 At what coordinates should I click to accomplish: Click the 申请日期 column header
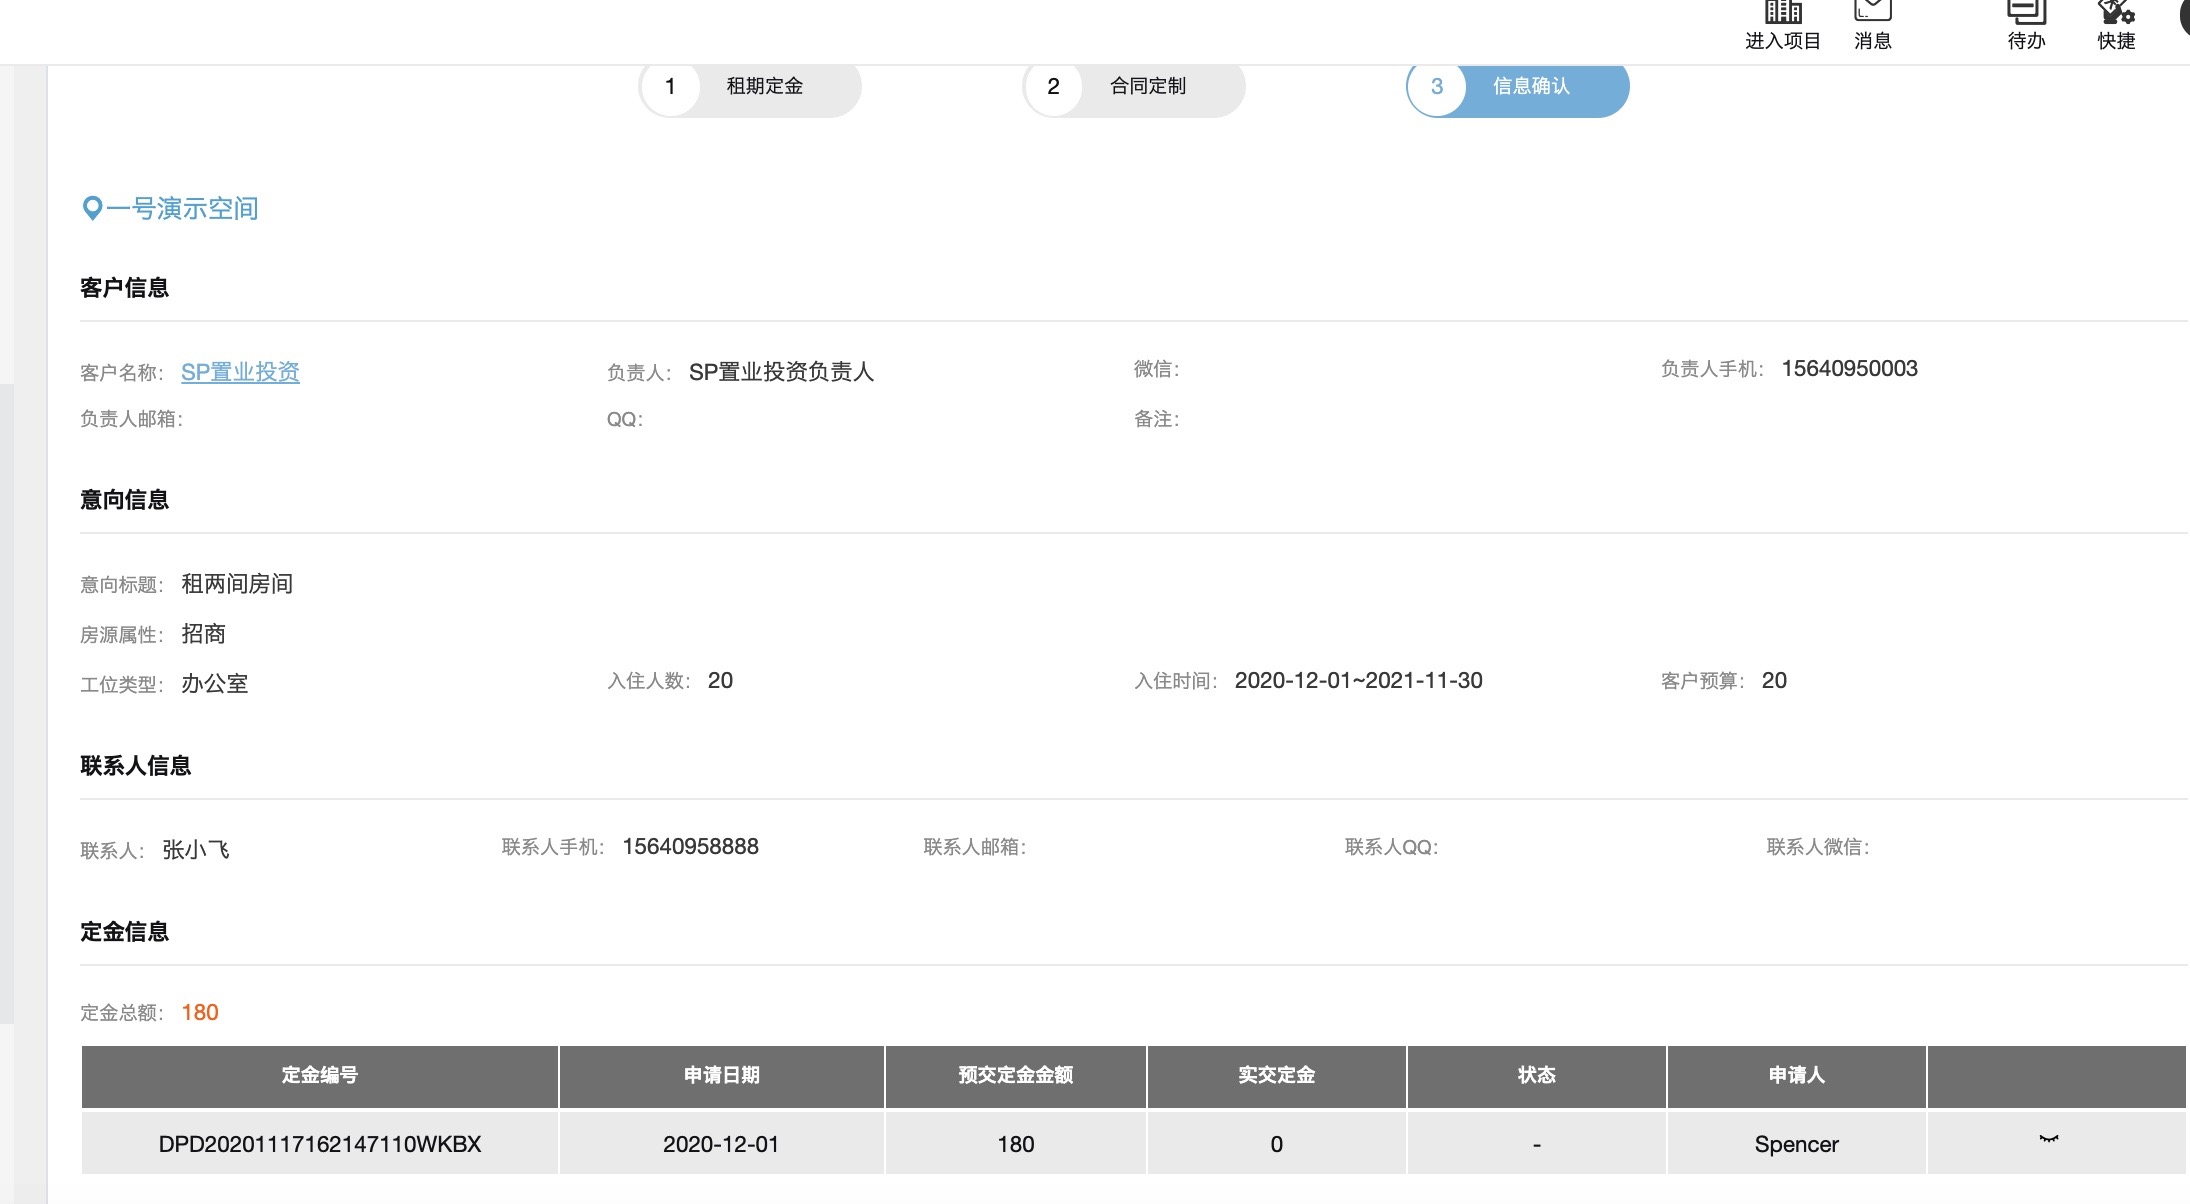point(721,1075)
